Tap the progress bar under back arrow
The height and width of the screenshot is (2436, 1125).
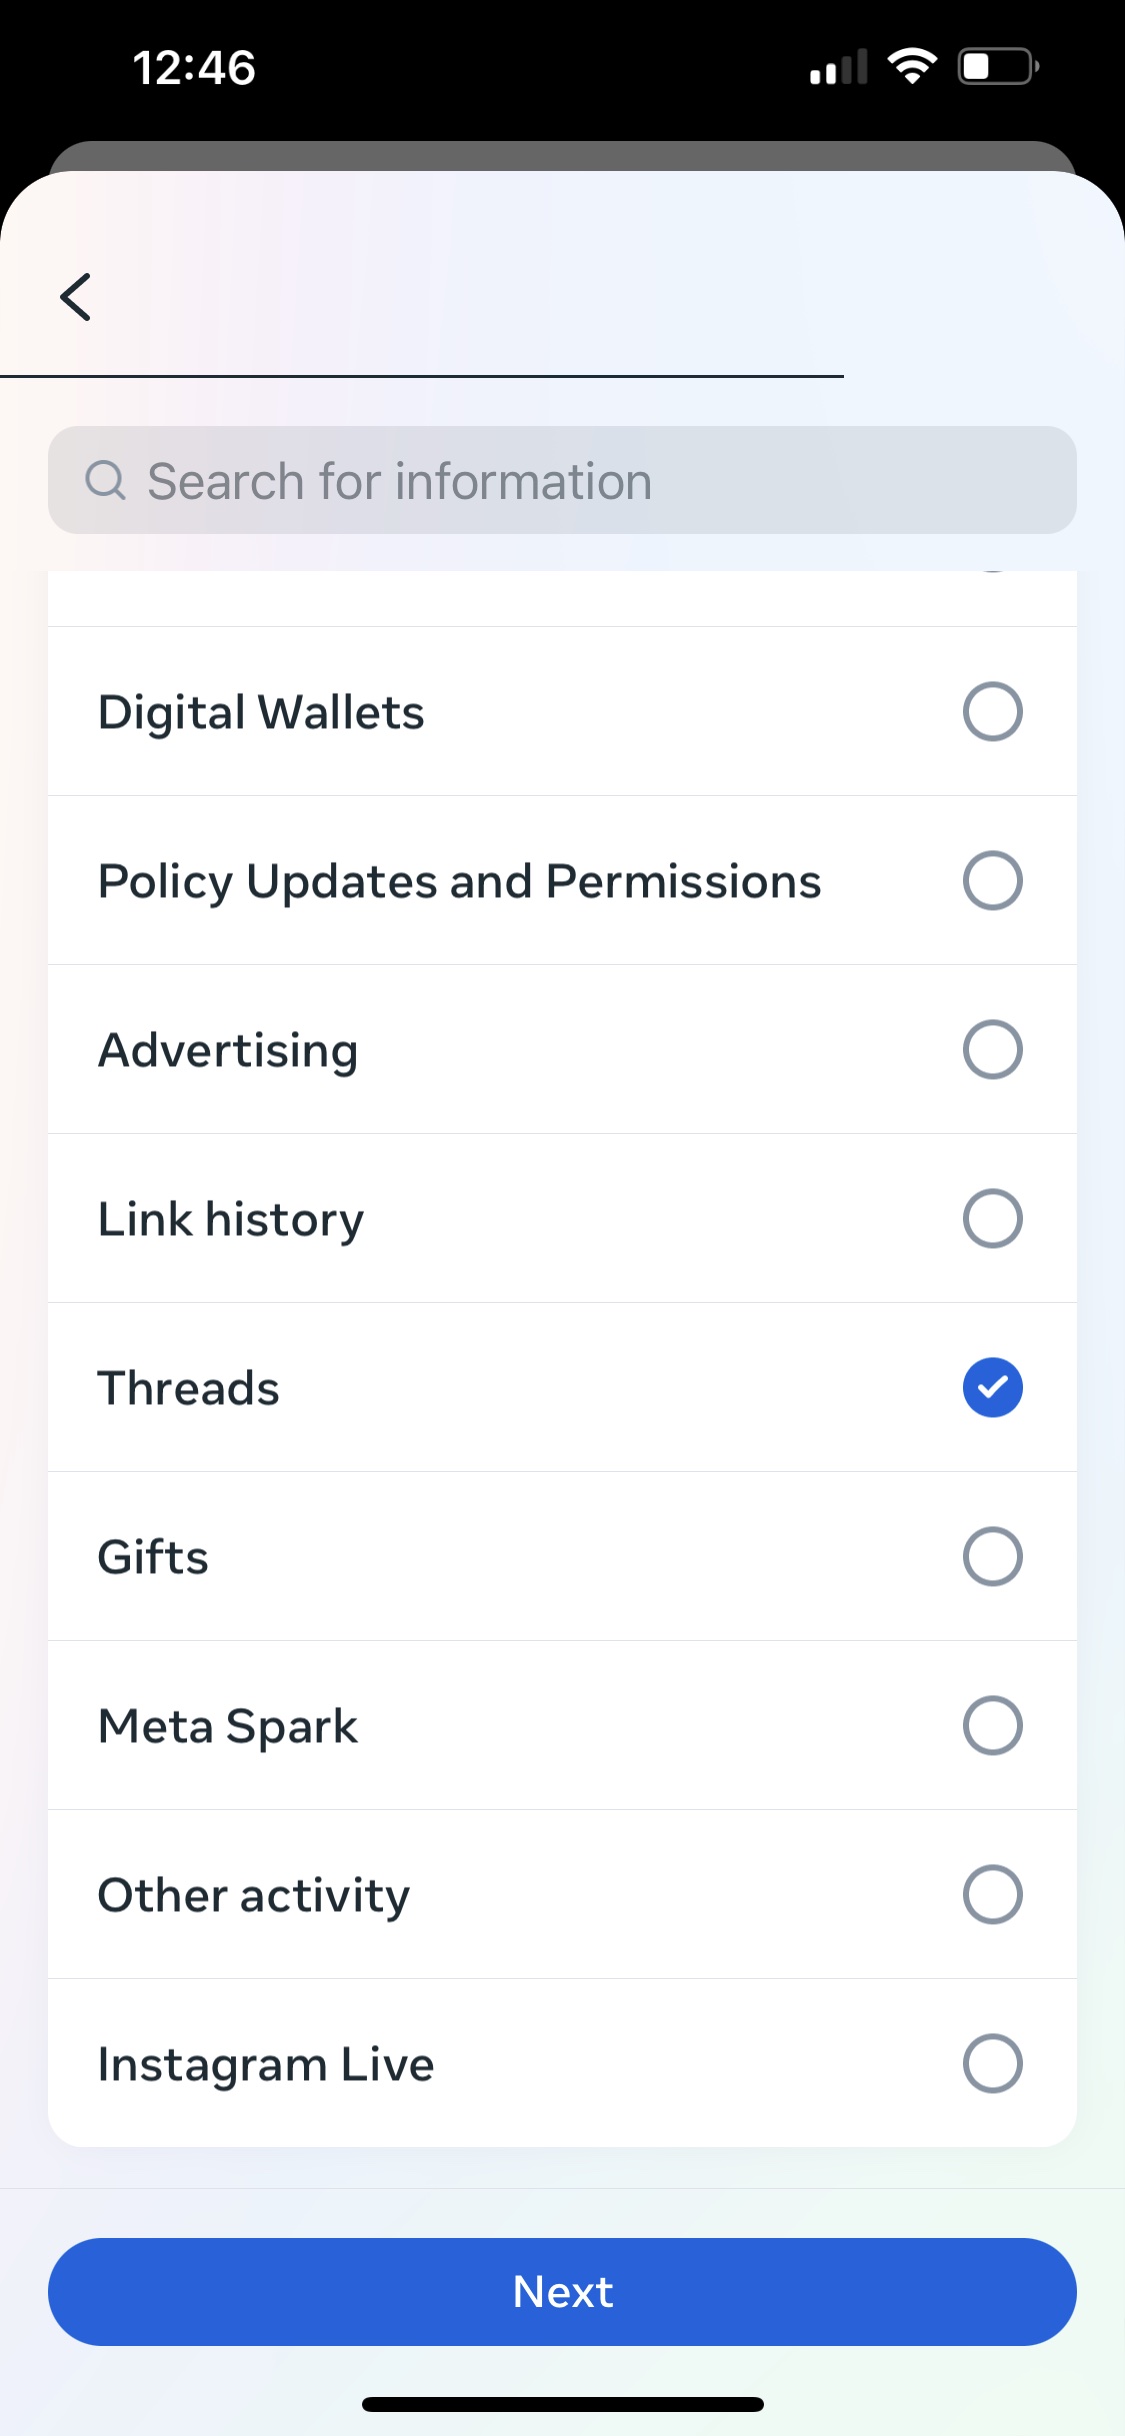(x=422, y=376)
